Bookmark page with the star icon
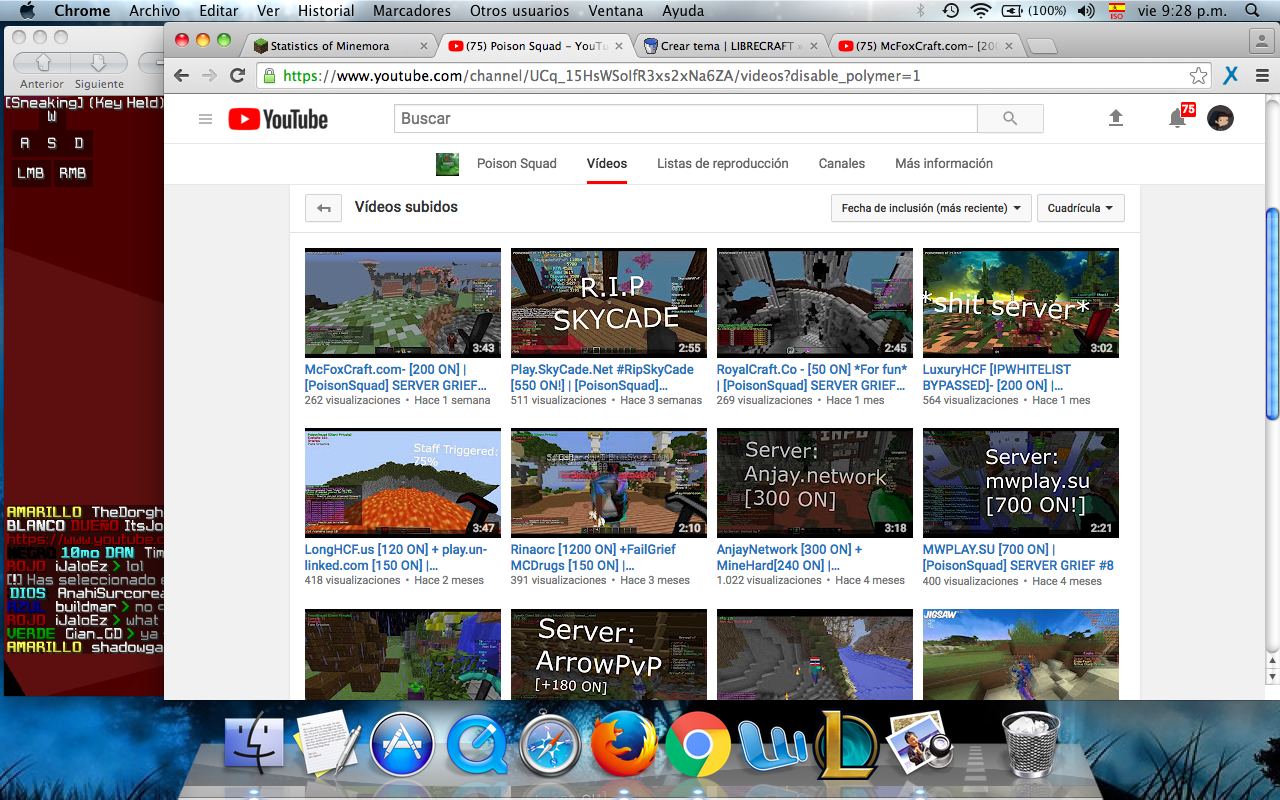Viewport: 1280px width, 800px height. (x=1198, y=76)
